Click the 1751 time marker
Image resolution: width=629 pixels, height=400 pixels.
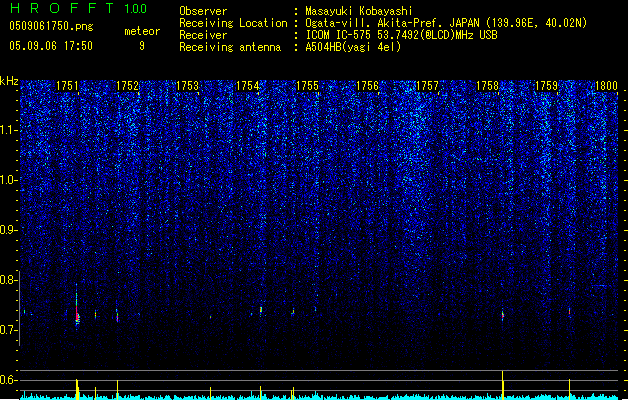67,86
